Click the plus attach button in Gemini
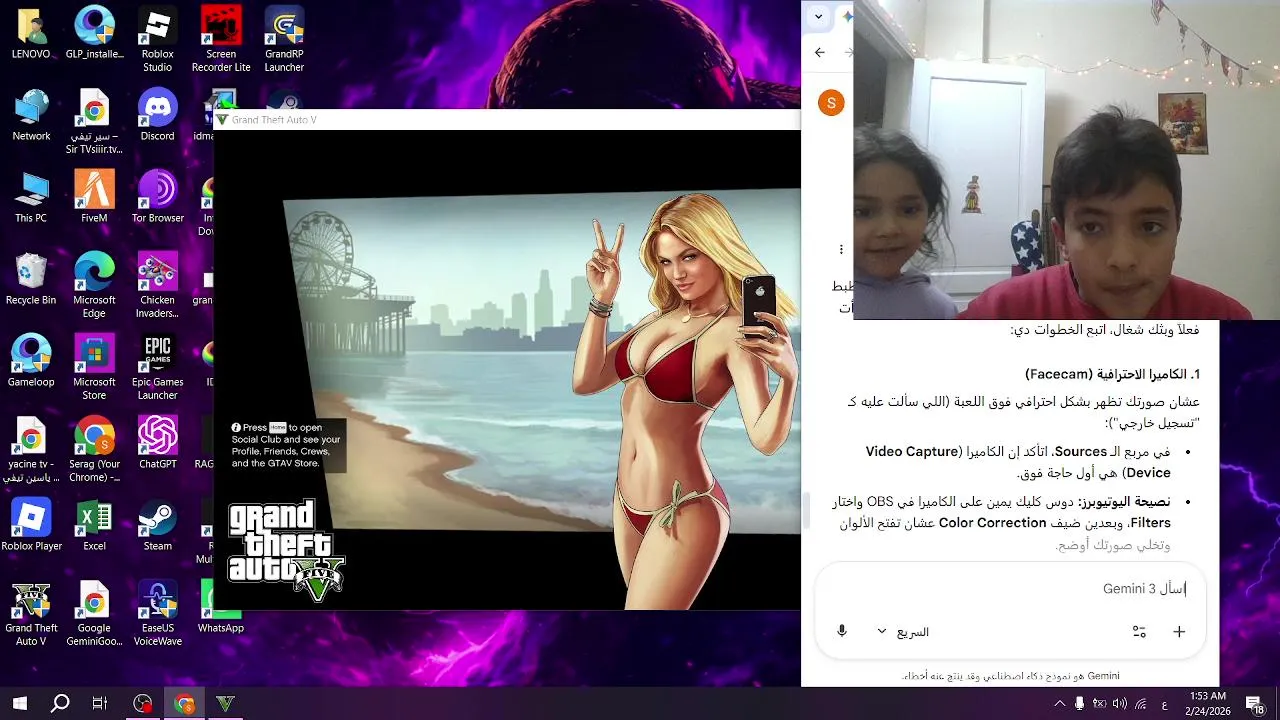 coord(1179,631)
